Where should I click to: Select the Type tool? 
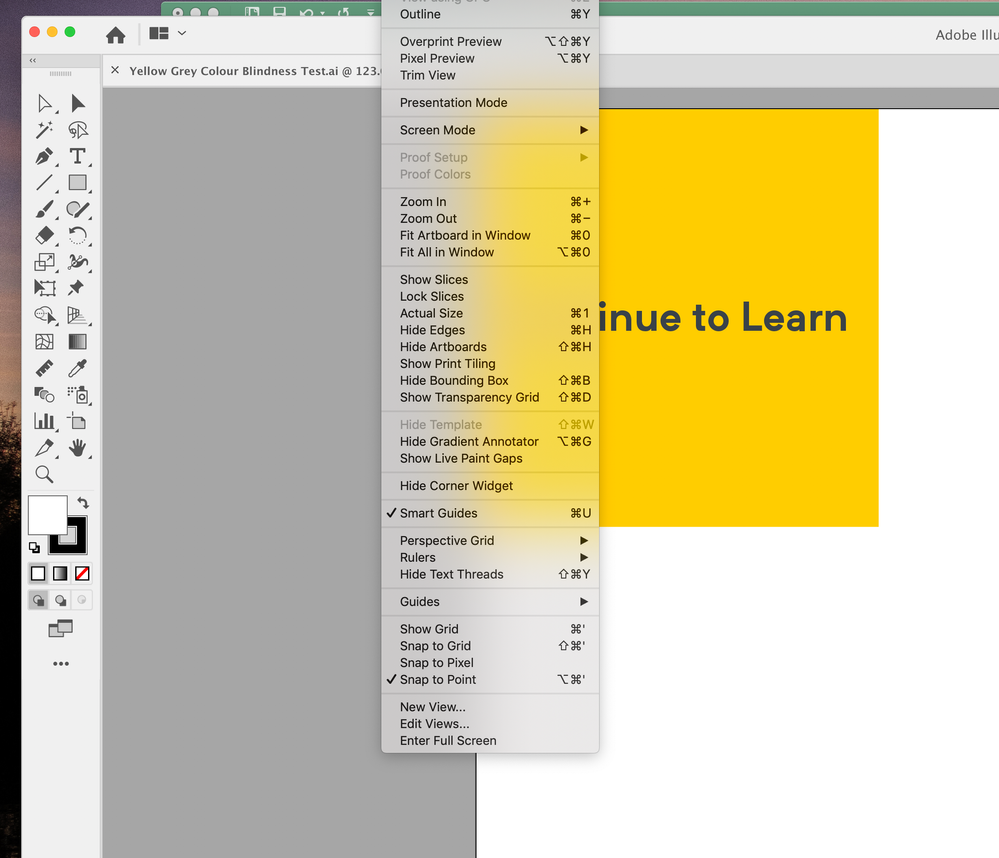coord(78,156)
